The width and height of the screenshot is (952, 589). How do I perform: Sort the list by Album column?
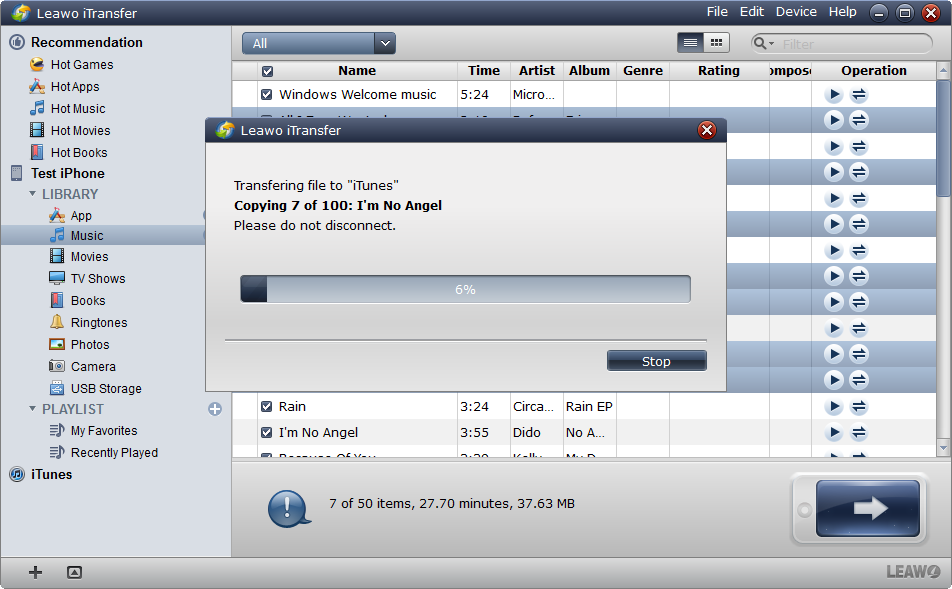[590, 71]
